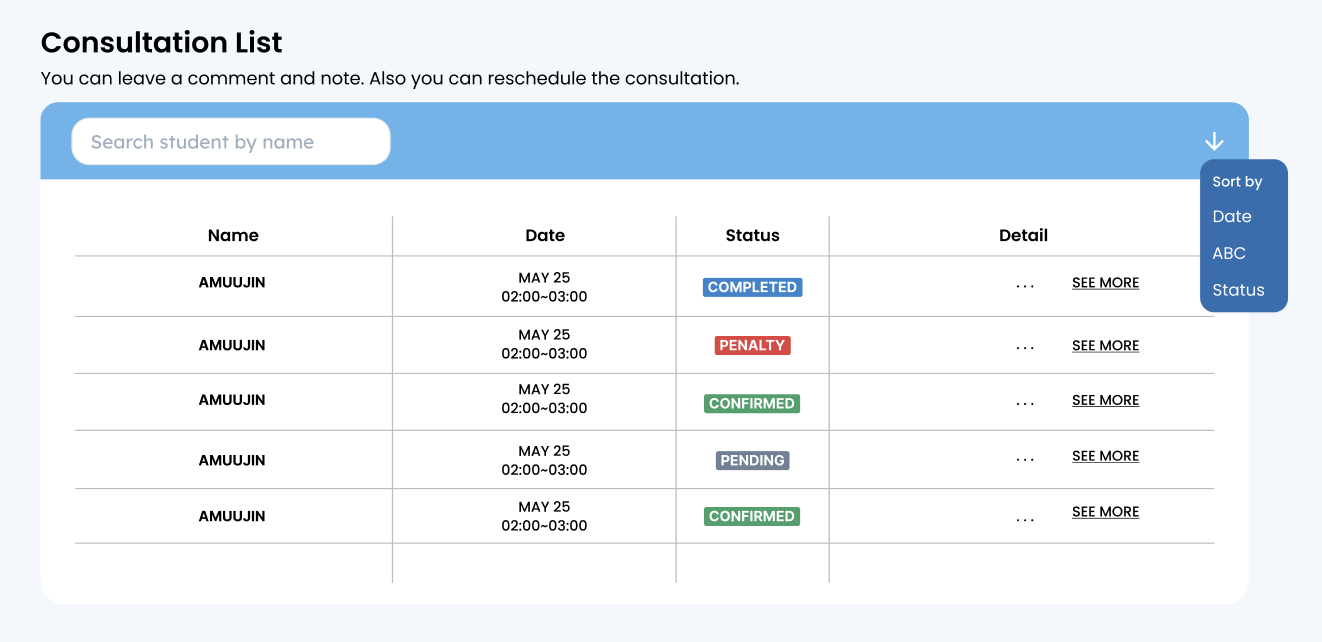Open SEE MORE for the PENDING row
This screenshot has height=642, width=1322.
point(1105,456)
